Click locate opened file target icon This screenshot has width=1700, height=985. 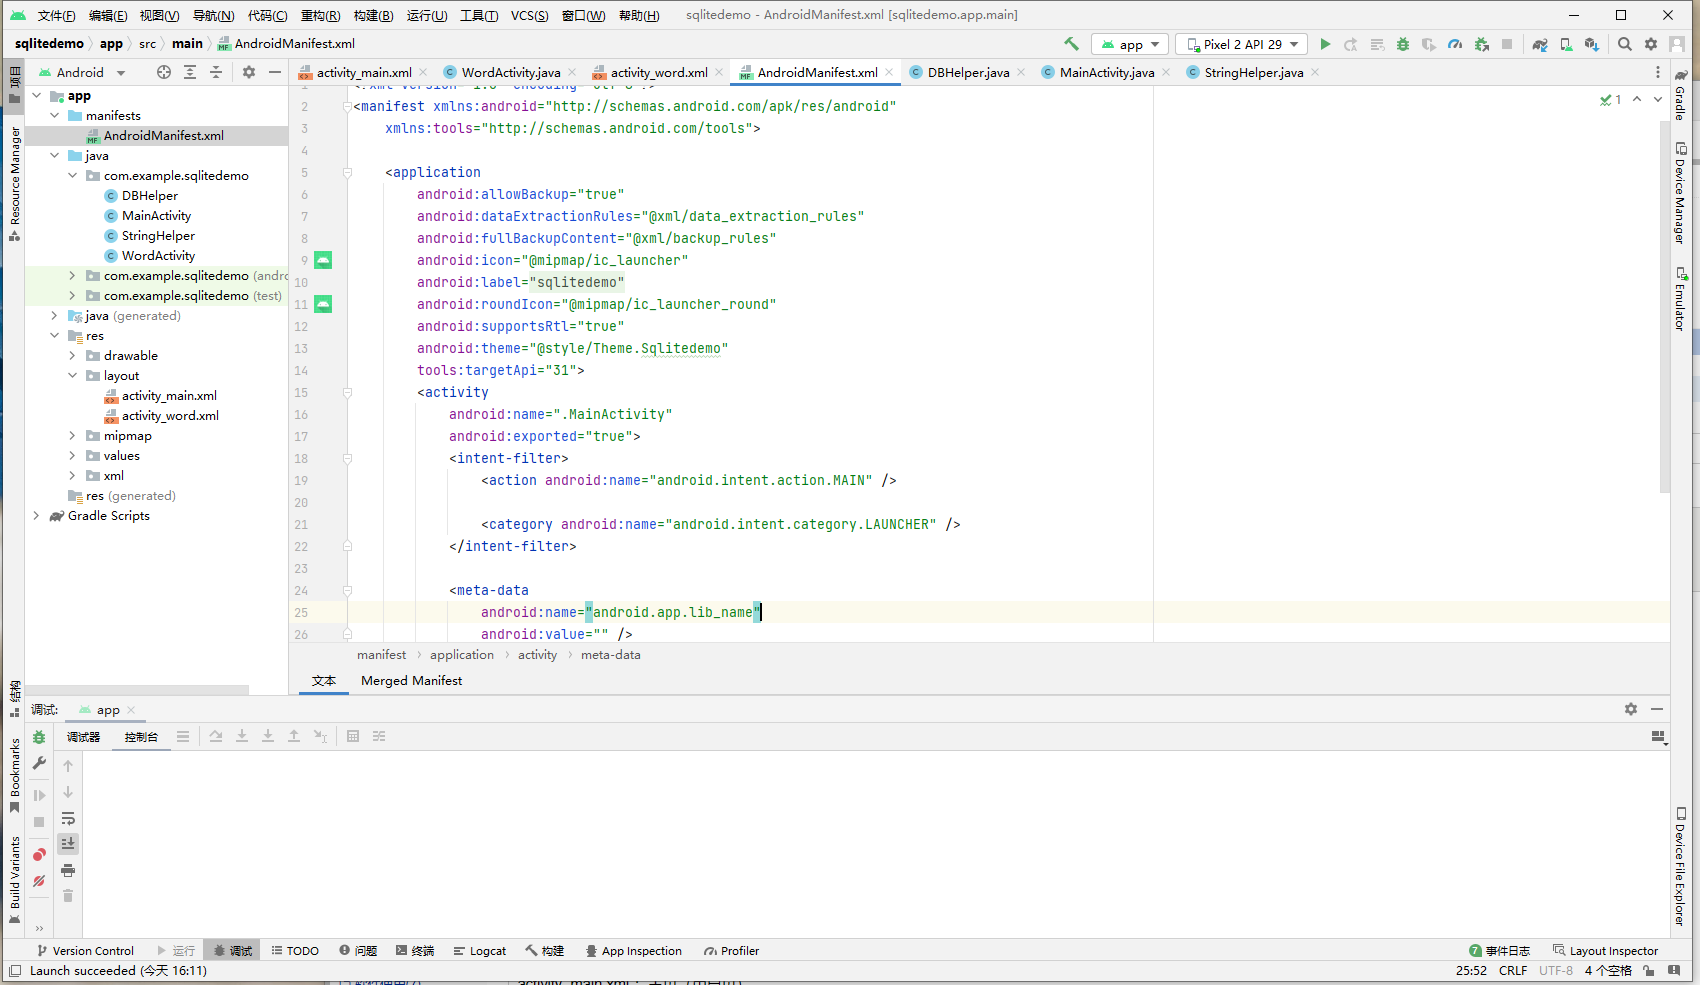(x=164, y=72)
